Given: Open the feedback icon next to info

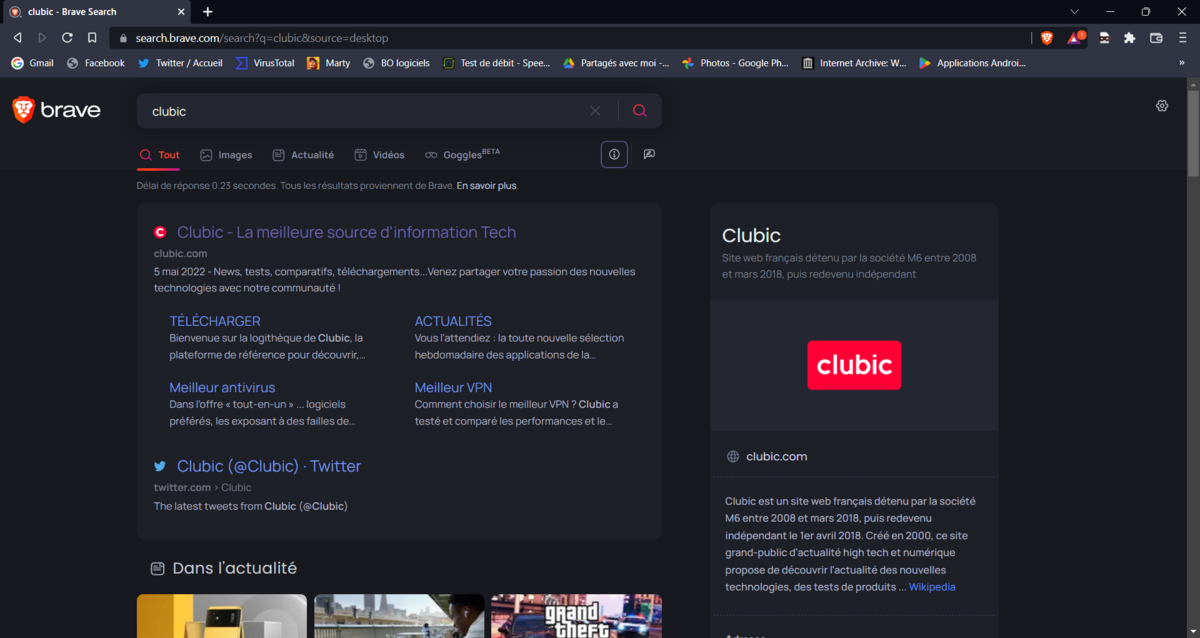Looking at the screenshot, I should pyautogui.click(x=649, y=155).
